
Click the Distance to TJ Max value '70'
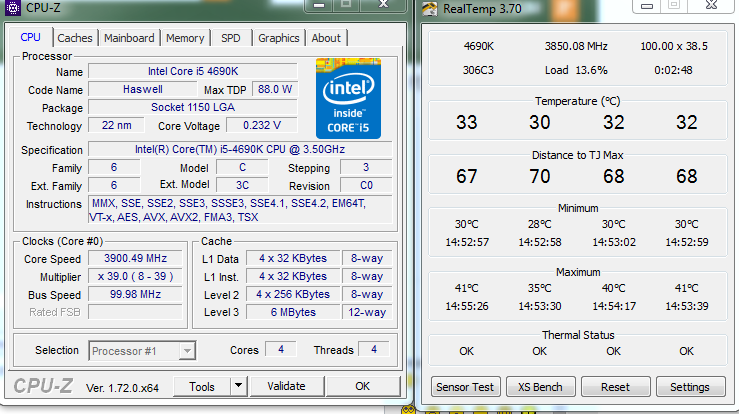[x=540, y=176]
